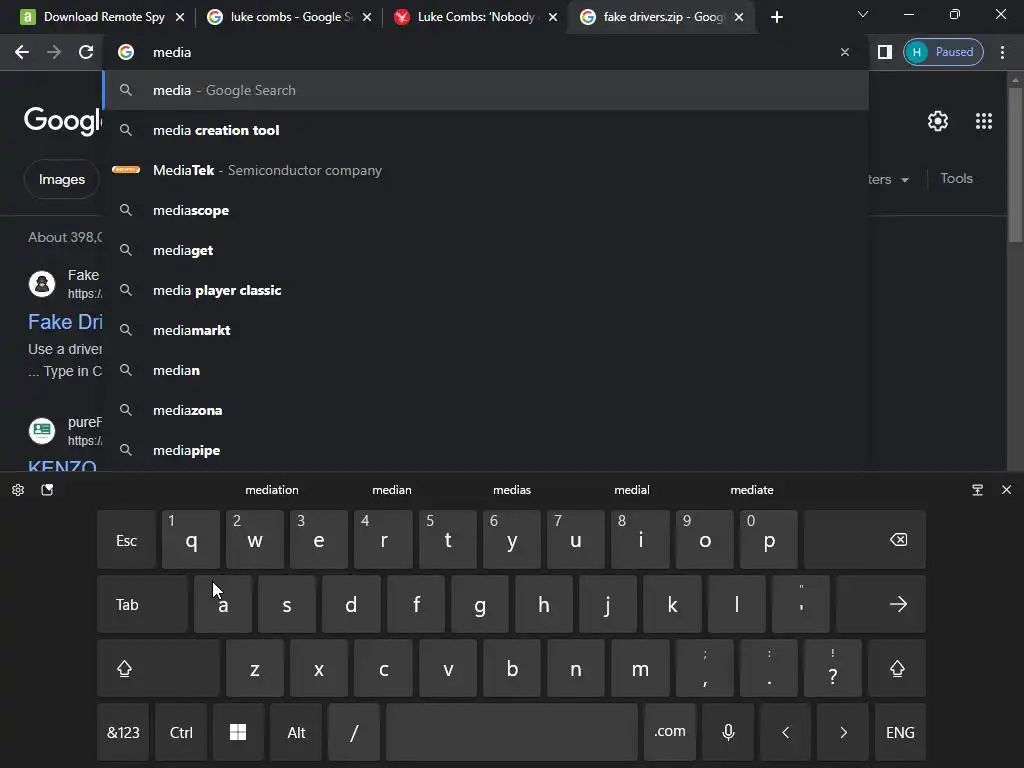Tap the microphone dictation key

(x=728, y=732)
